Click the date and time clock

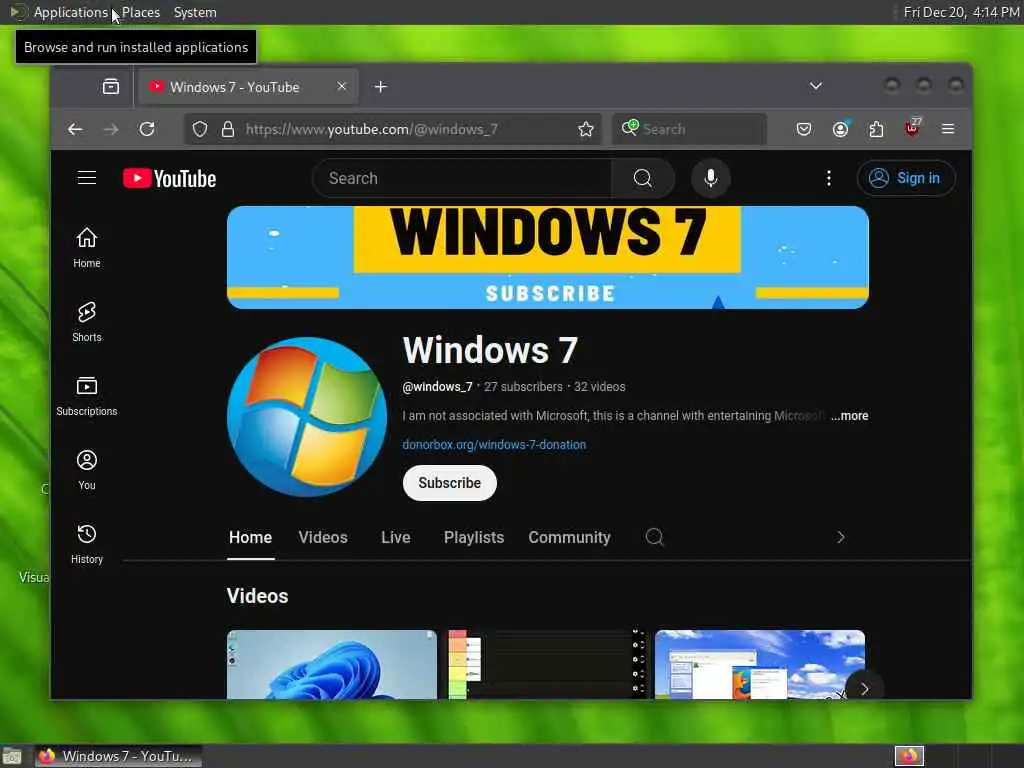(x=961, y=12)
